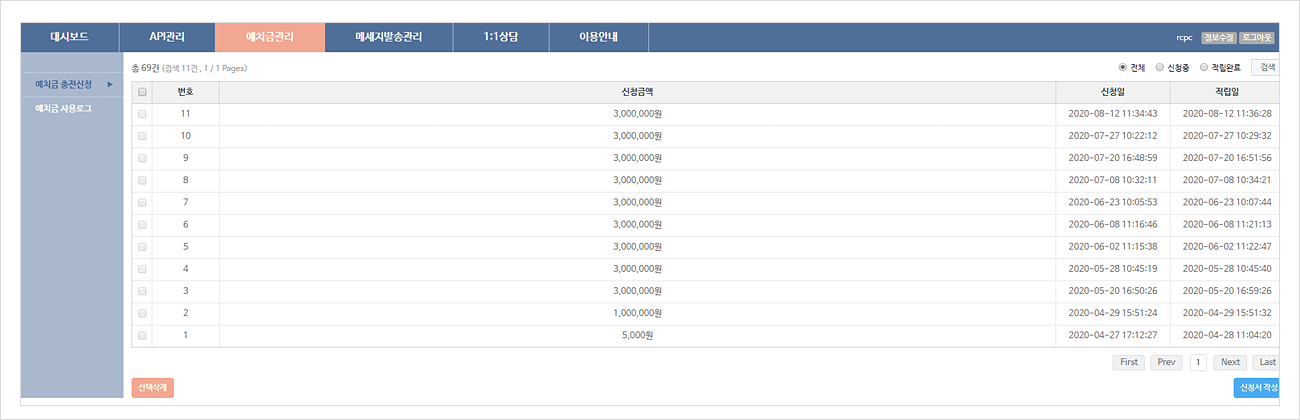Click the 5,000원 amount cell
This screenshot has width=1300, height=420.
pyautogui.click(x=637, y=335)
